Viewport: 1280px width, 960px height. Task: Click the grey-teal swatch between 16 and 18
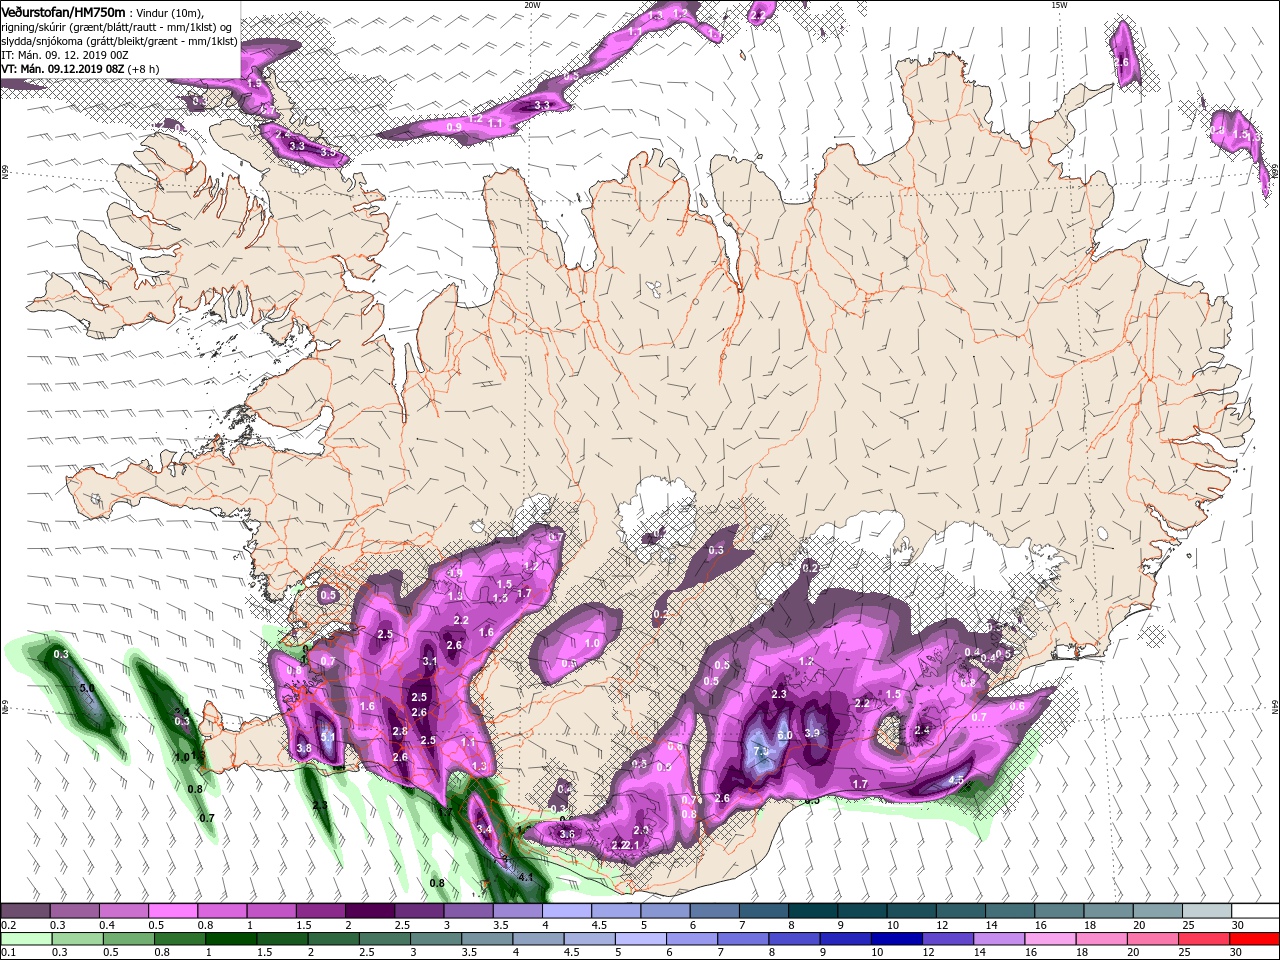[x=1058, y=911]
